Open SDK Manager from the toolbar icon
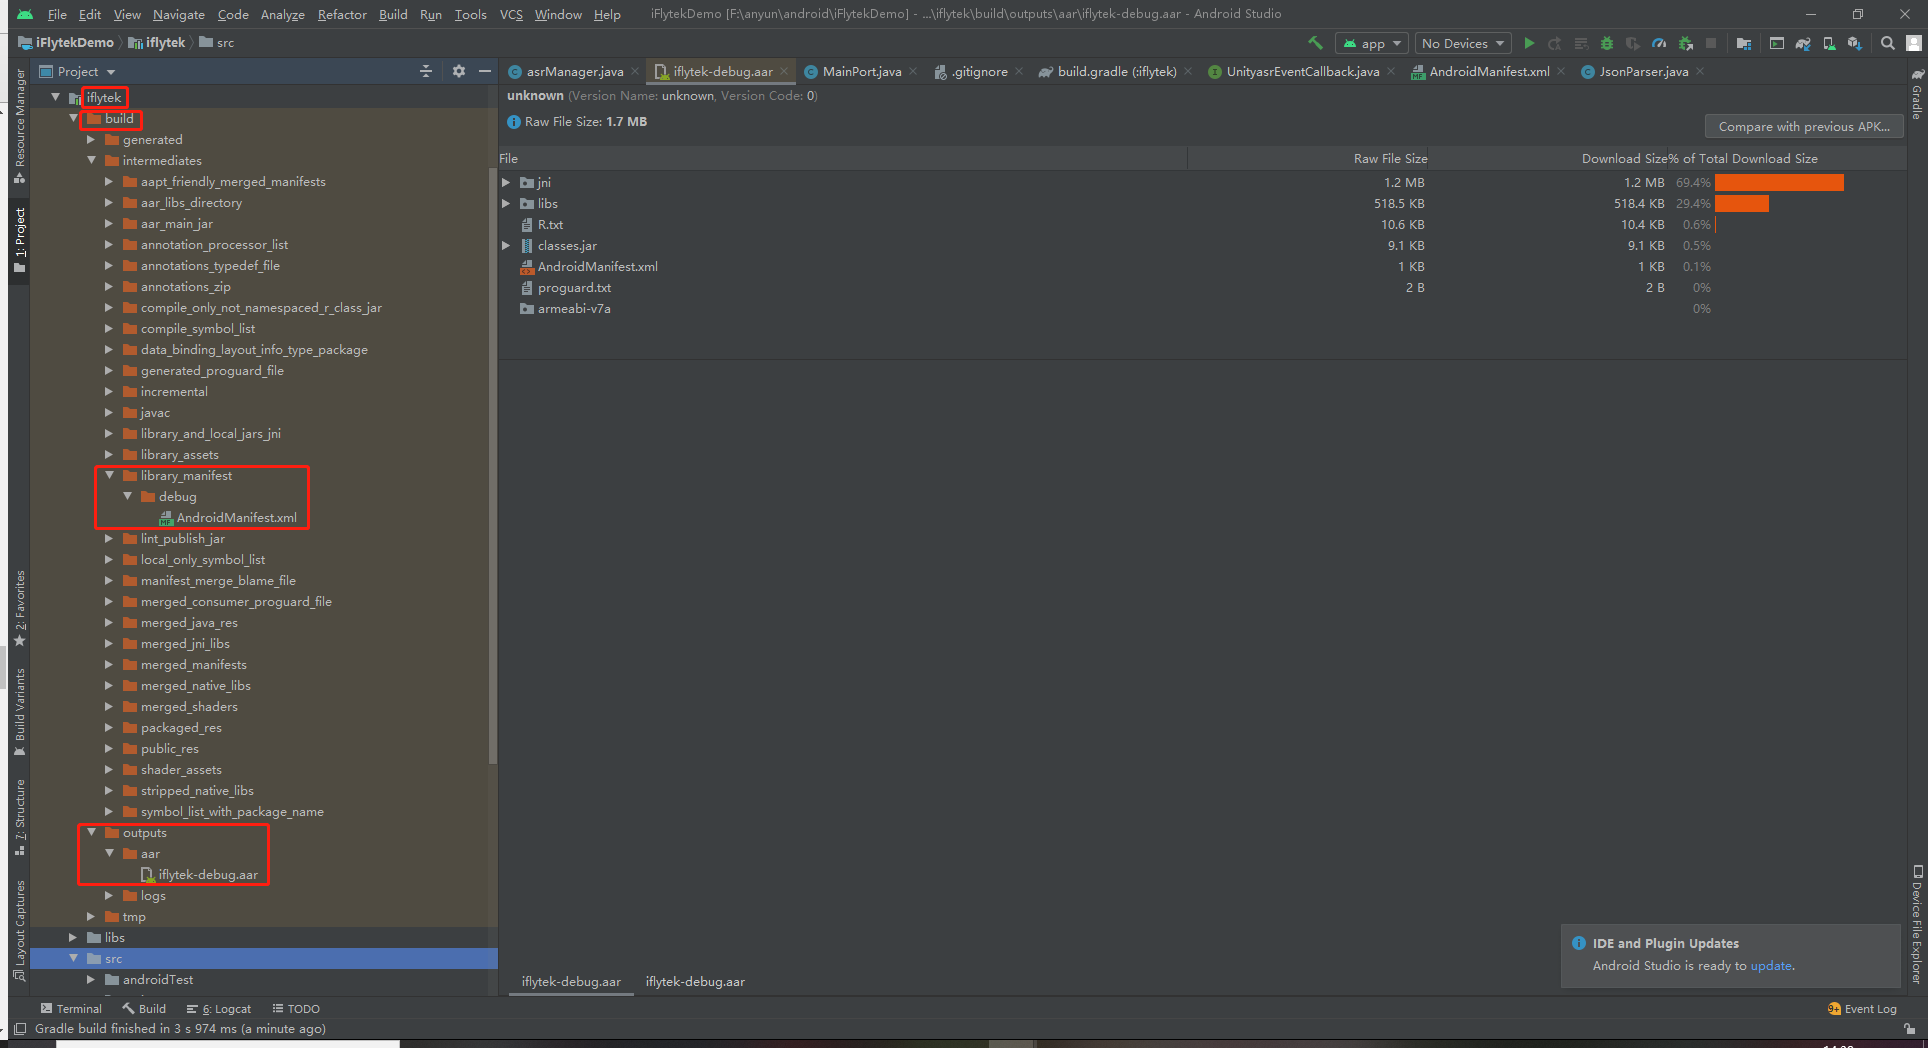1928x1048 pixels. [1855, 43]
